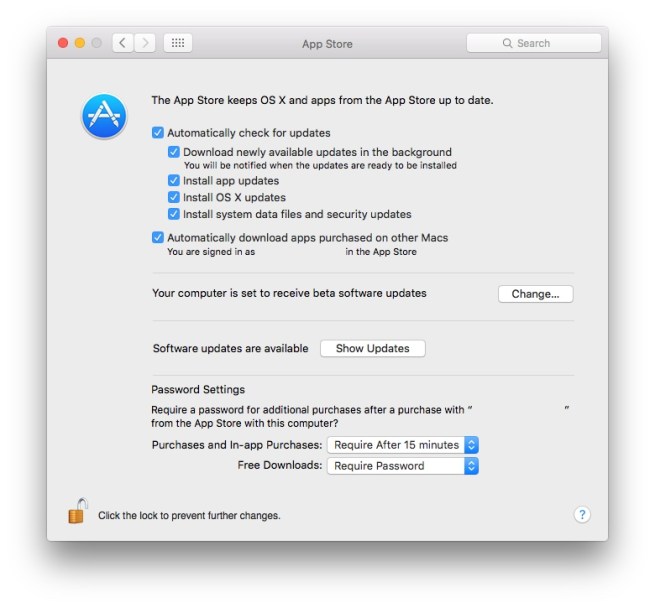Screen dimensions: 655x608
Task: Toggle Download newly available updates in background
Action: [x=174, y=152]
